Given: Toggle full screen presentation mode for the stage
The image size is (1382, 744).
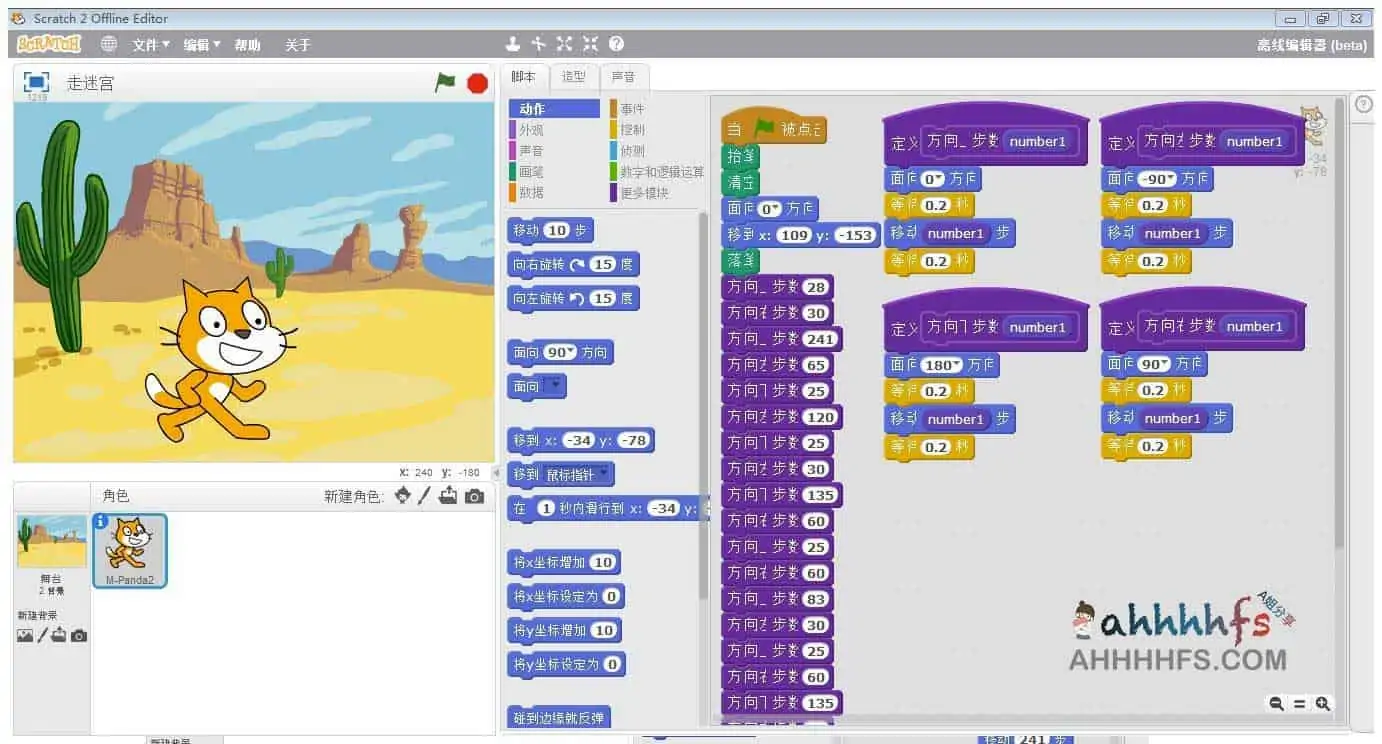Looking at the screenshot, I should click(37, 82).
